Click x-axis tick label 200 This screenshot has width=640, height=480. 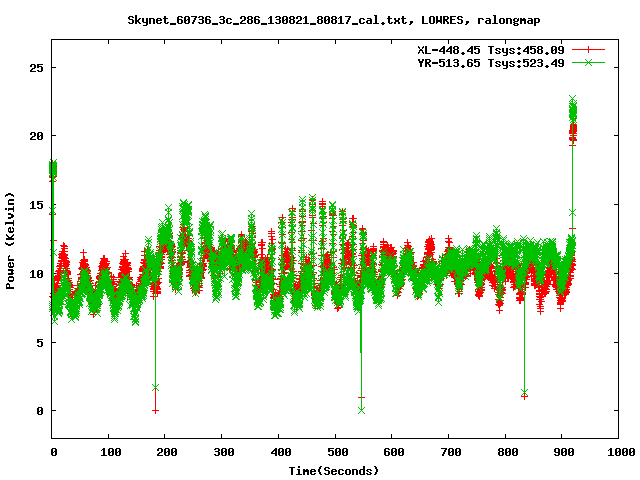coord(167,452)
